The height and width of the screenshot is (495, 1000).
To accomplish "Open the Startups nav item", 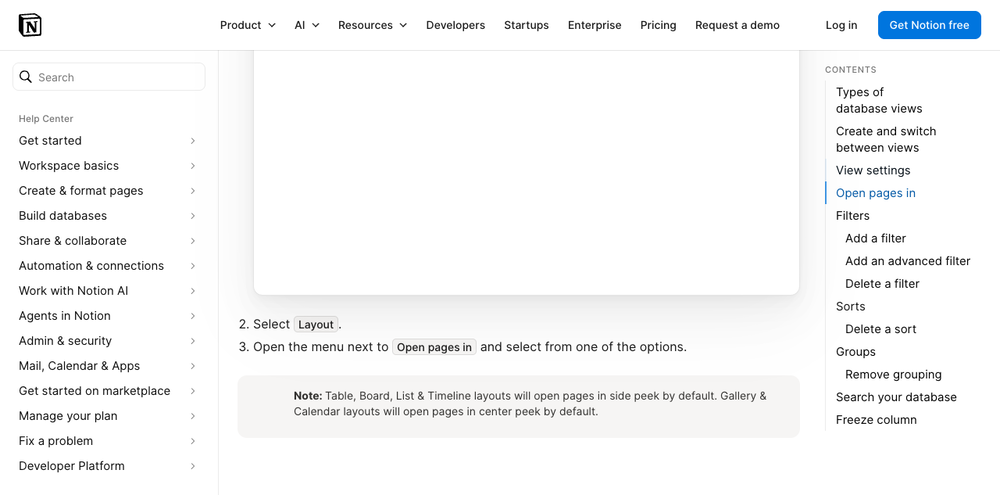I will 526,25.
